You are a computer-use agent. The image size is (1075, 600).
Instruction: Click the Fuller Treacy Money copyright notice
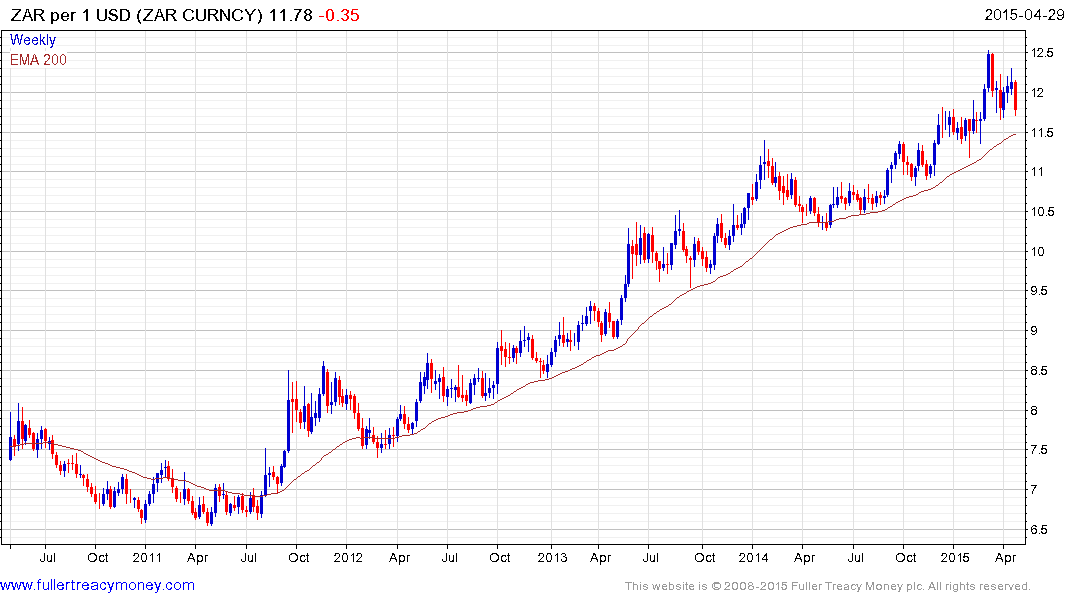827,586
